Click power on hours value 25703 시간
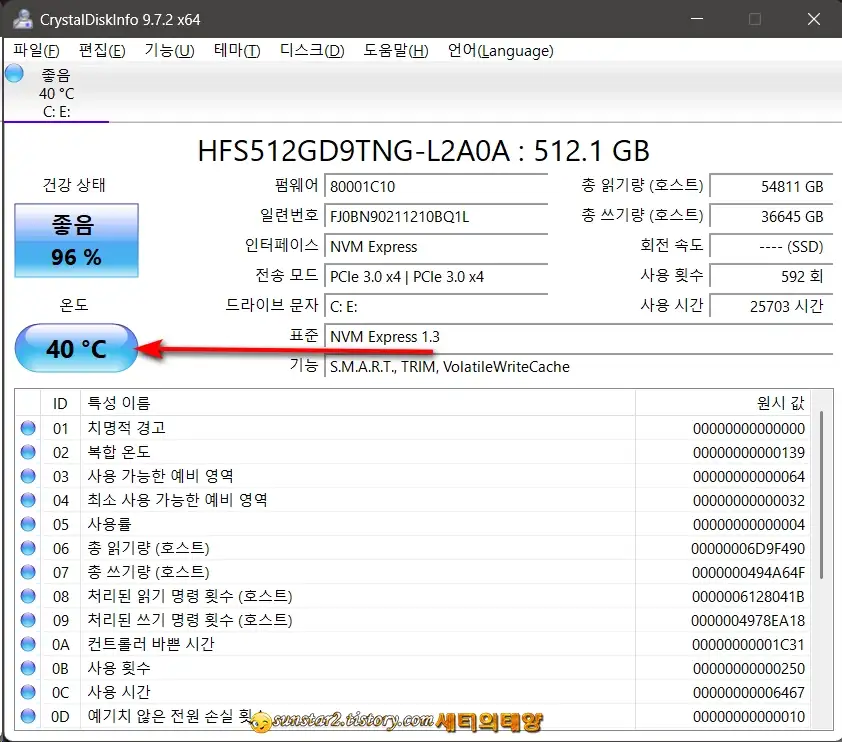Screen dimensions: 842x742 [771, 307]
